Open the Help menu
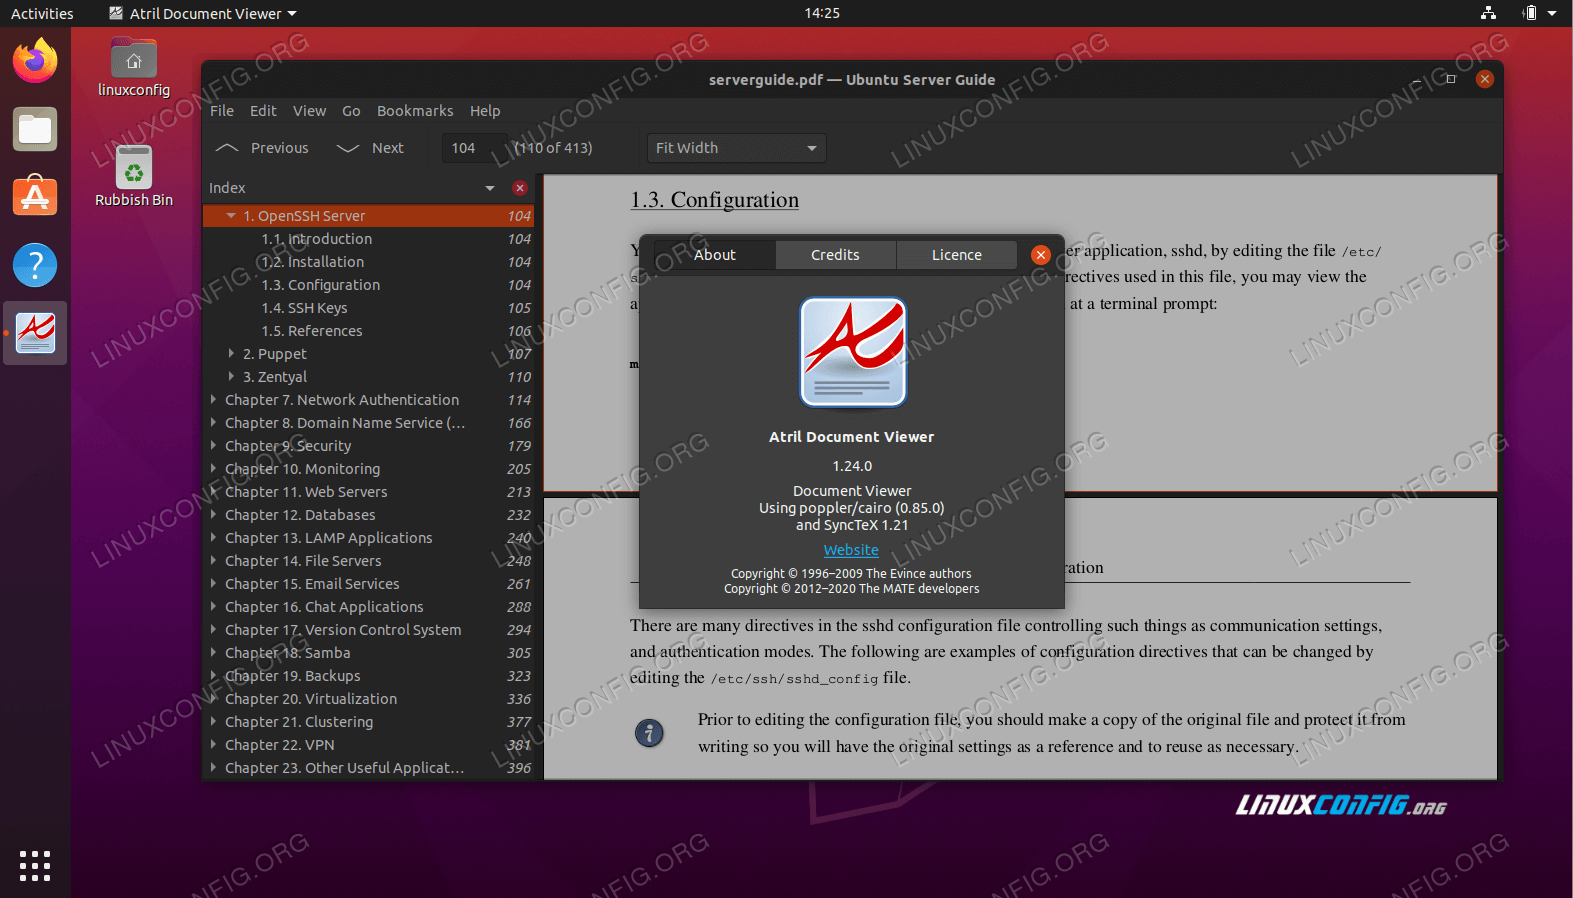This screenshot has width=1573, height=898. pyautogui.click(x=485, y=111)
